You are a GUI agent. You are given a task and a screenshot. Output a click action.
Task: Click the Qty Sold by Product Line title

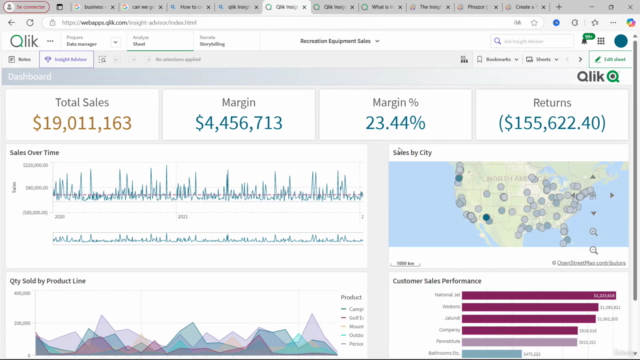pos(48,281)
